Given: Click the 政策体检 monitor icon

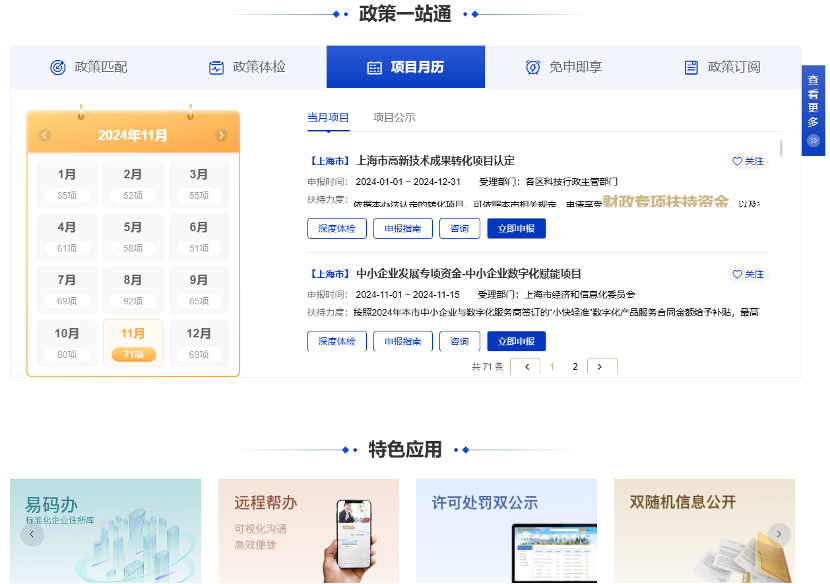Looking at the screenshot, I should pyautogui.click(x=216, y=67).
